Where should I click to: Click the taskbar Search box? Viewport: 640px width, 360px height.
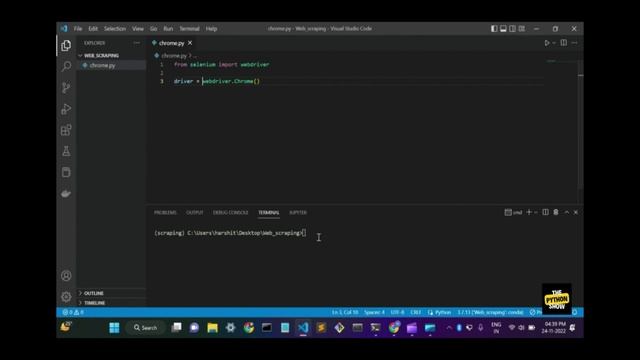[146, 328]
